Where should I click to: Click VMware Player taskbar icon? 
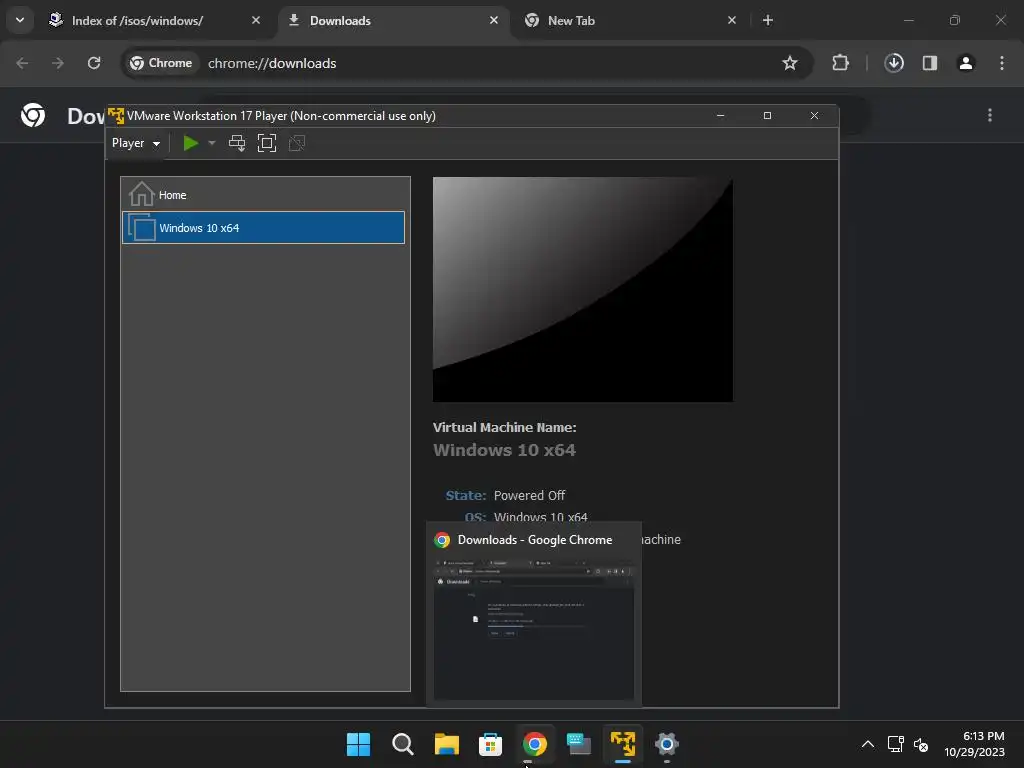[x=623, y=744]
